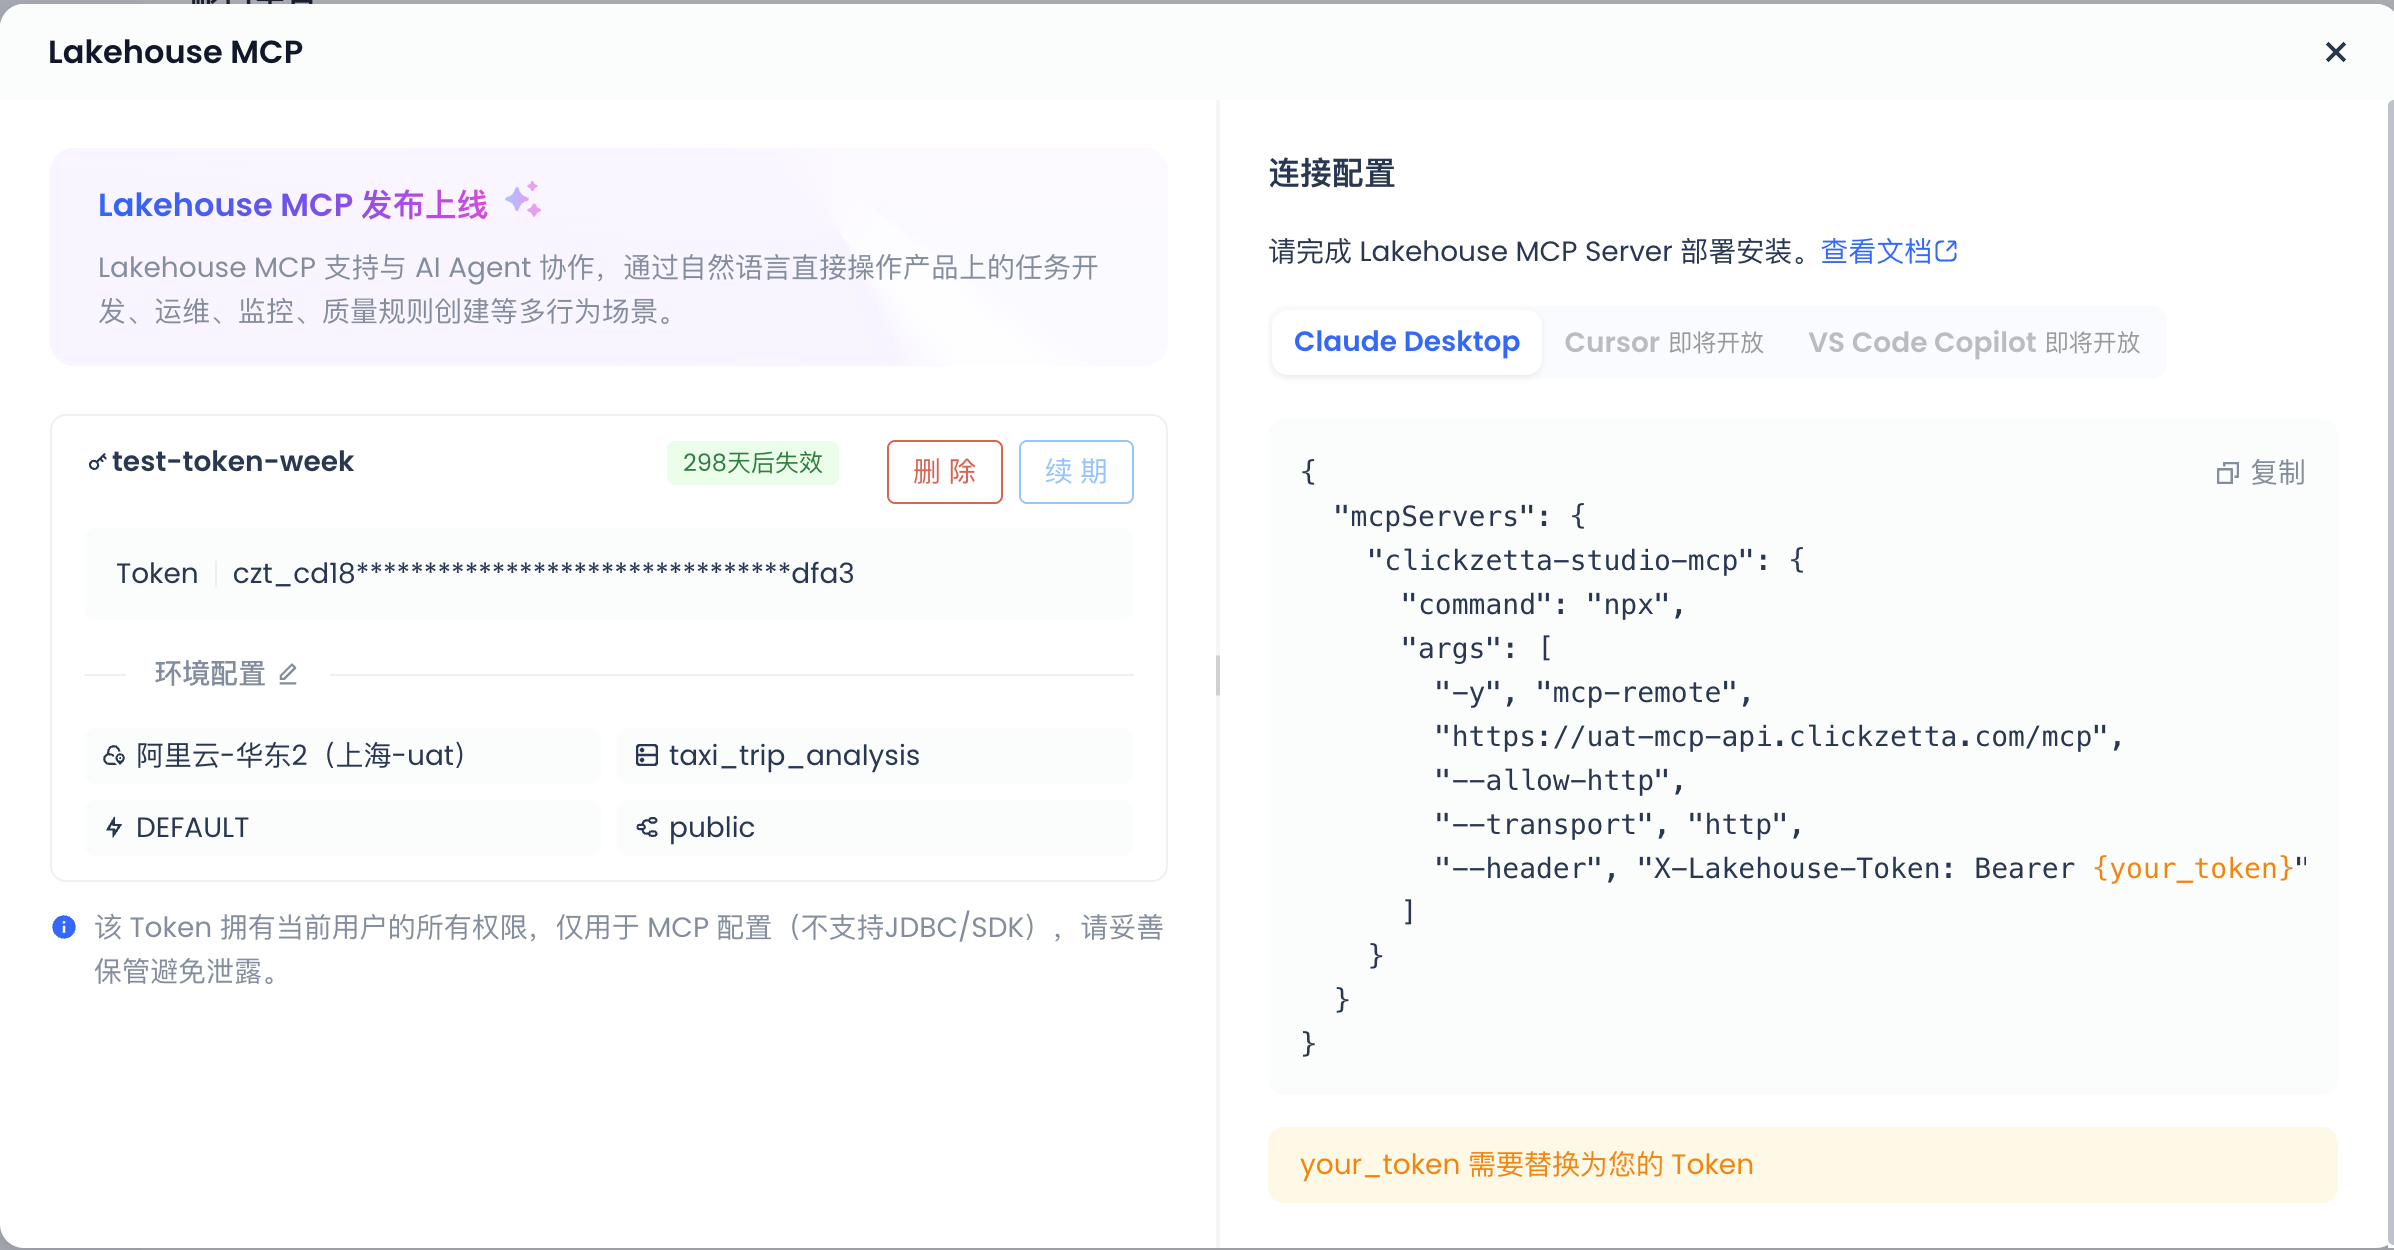Click the cloud icon for 阿里云-华东2
The width and height of the screenshot is (2394, 1250).
point(114,756)
